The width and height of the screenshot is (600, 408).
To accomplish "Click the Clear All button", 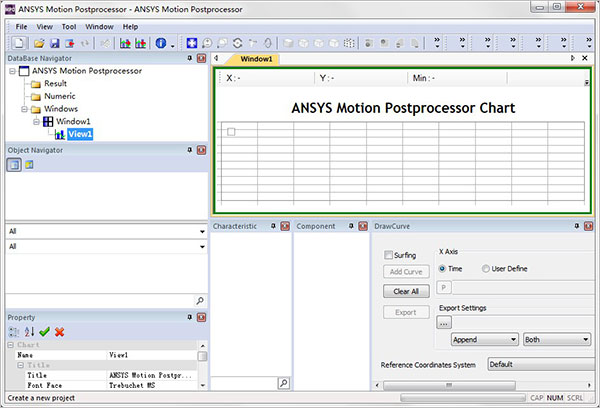I will pos(406,291).
